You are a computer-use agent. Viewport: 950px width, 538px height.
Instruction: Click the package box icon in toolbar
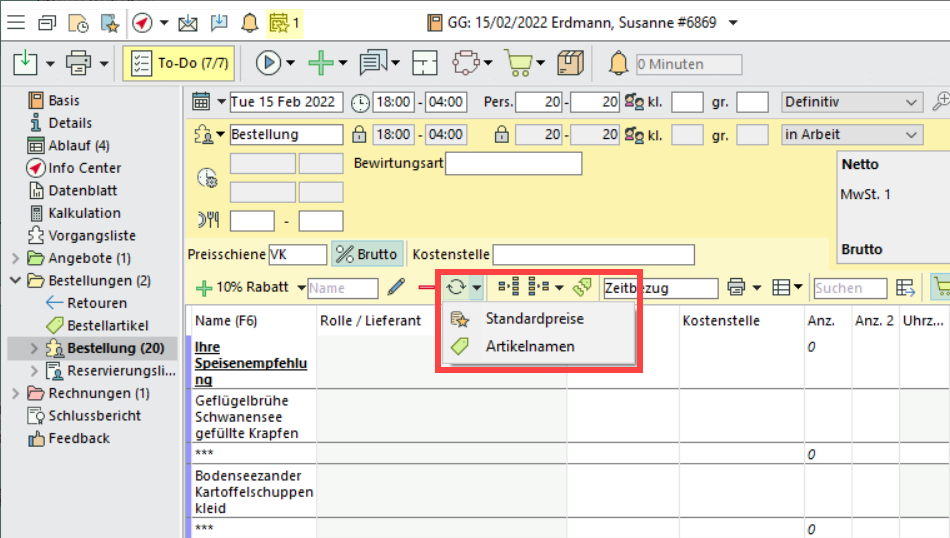(x=570, y=64)
